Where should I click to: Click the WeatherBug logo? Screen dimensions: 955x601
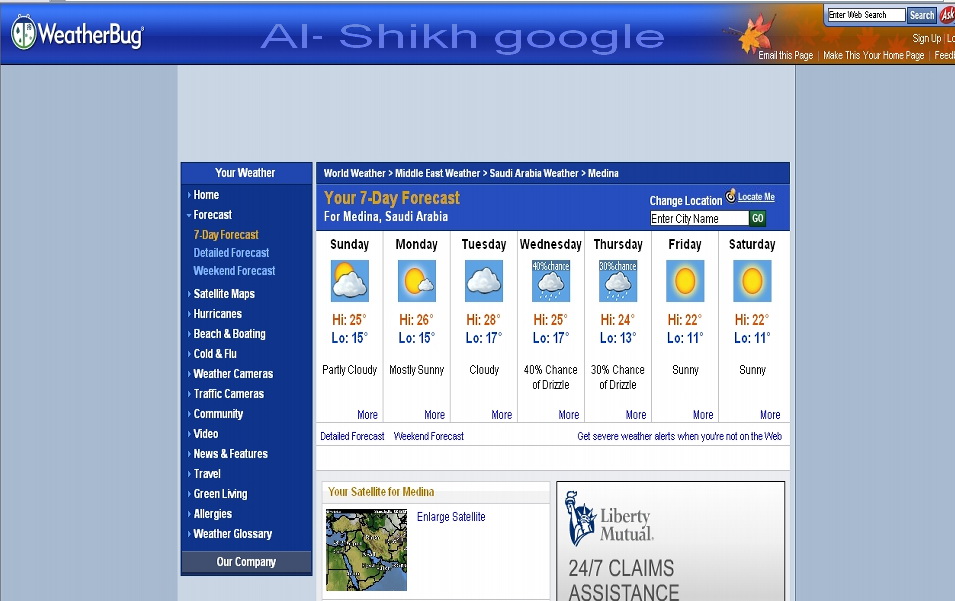click(77, 33)
